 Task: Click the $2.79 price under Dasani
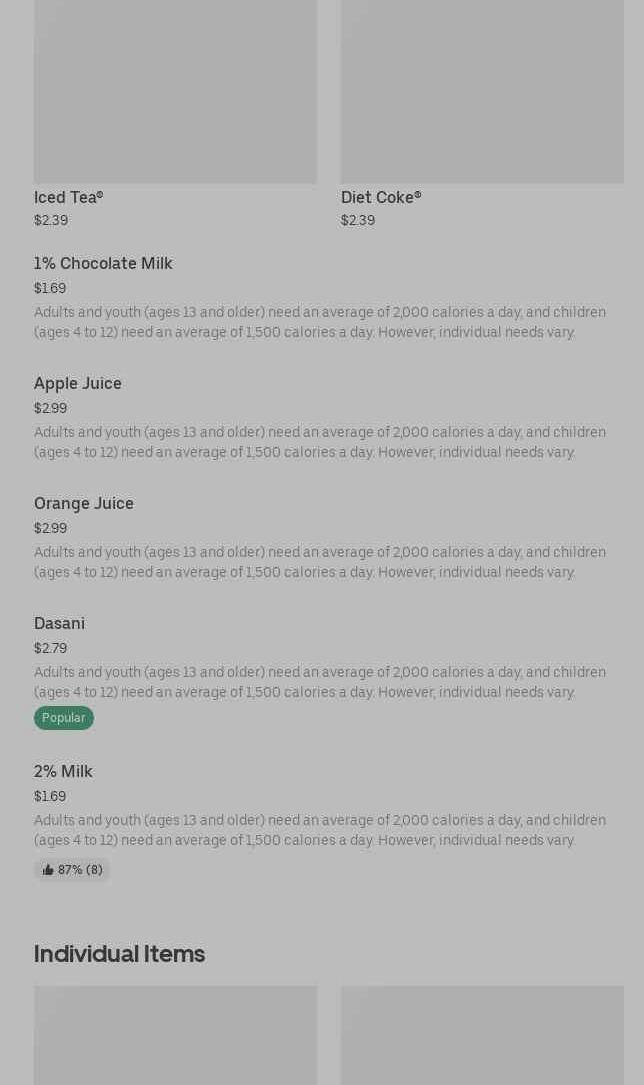(50, 649)
